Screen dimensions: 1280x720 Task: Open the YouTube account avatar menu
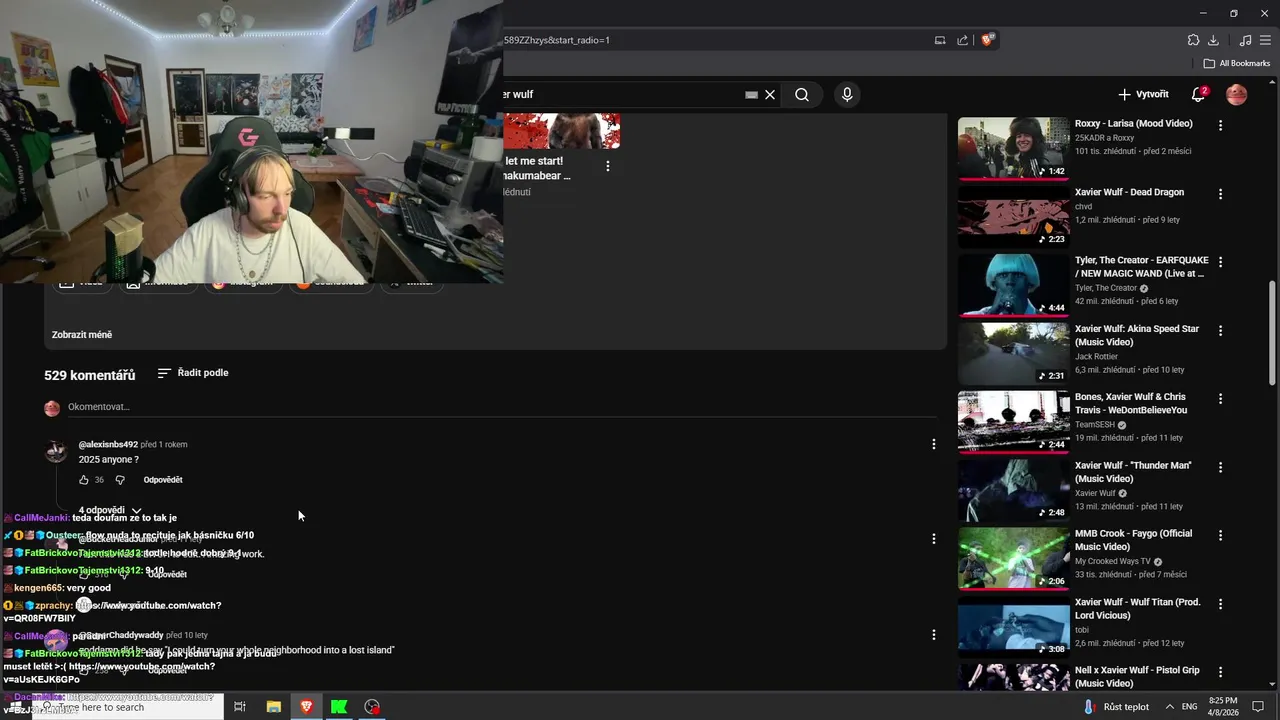pos(1237,95)
